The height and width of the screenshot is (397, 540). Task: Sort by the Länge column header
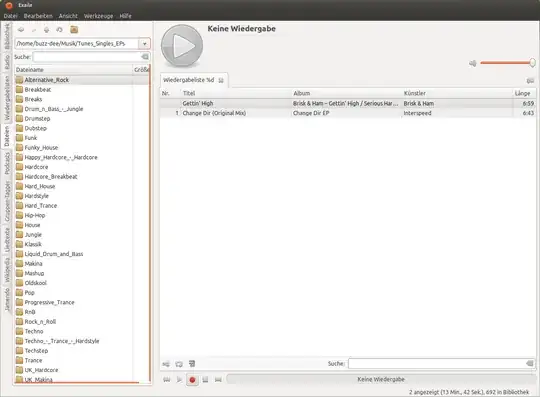pyautogui.click(x=524, y=93)
